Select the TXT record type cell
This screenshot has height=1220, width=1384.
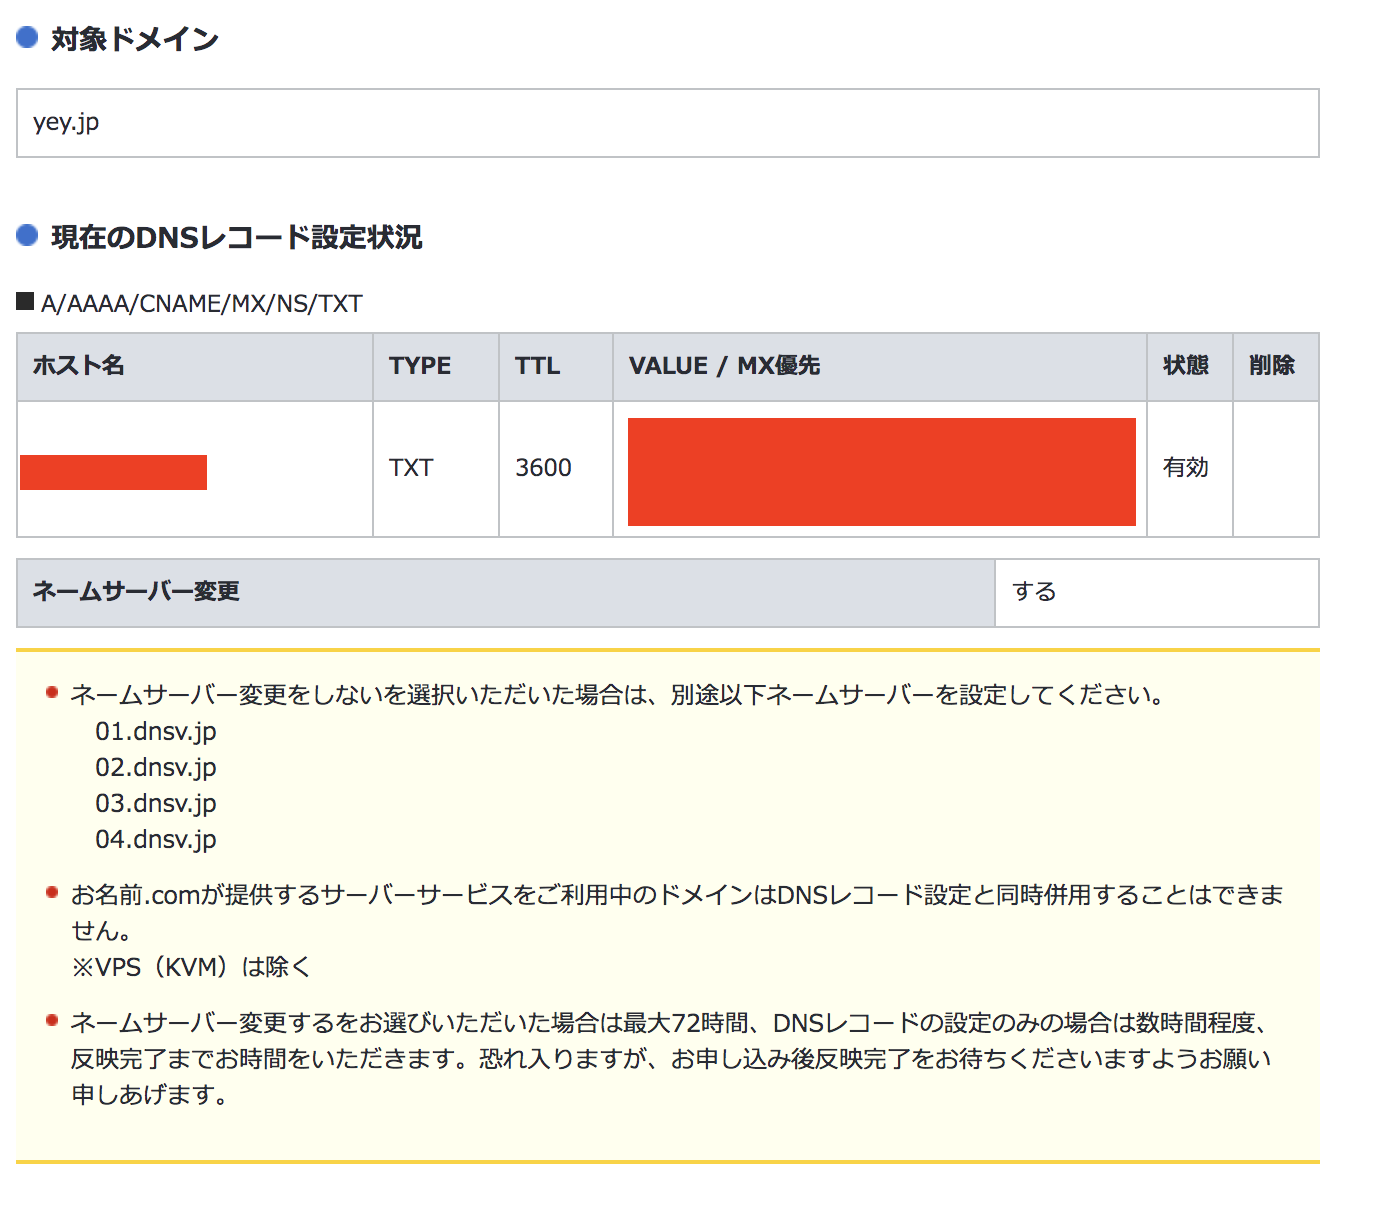point(411,468)
